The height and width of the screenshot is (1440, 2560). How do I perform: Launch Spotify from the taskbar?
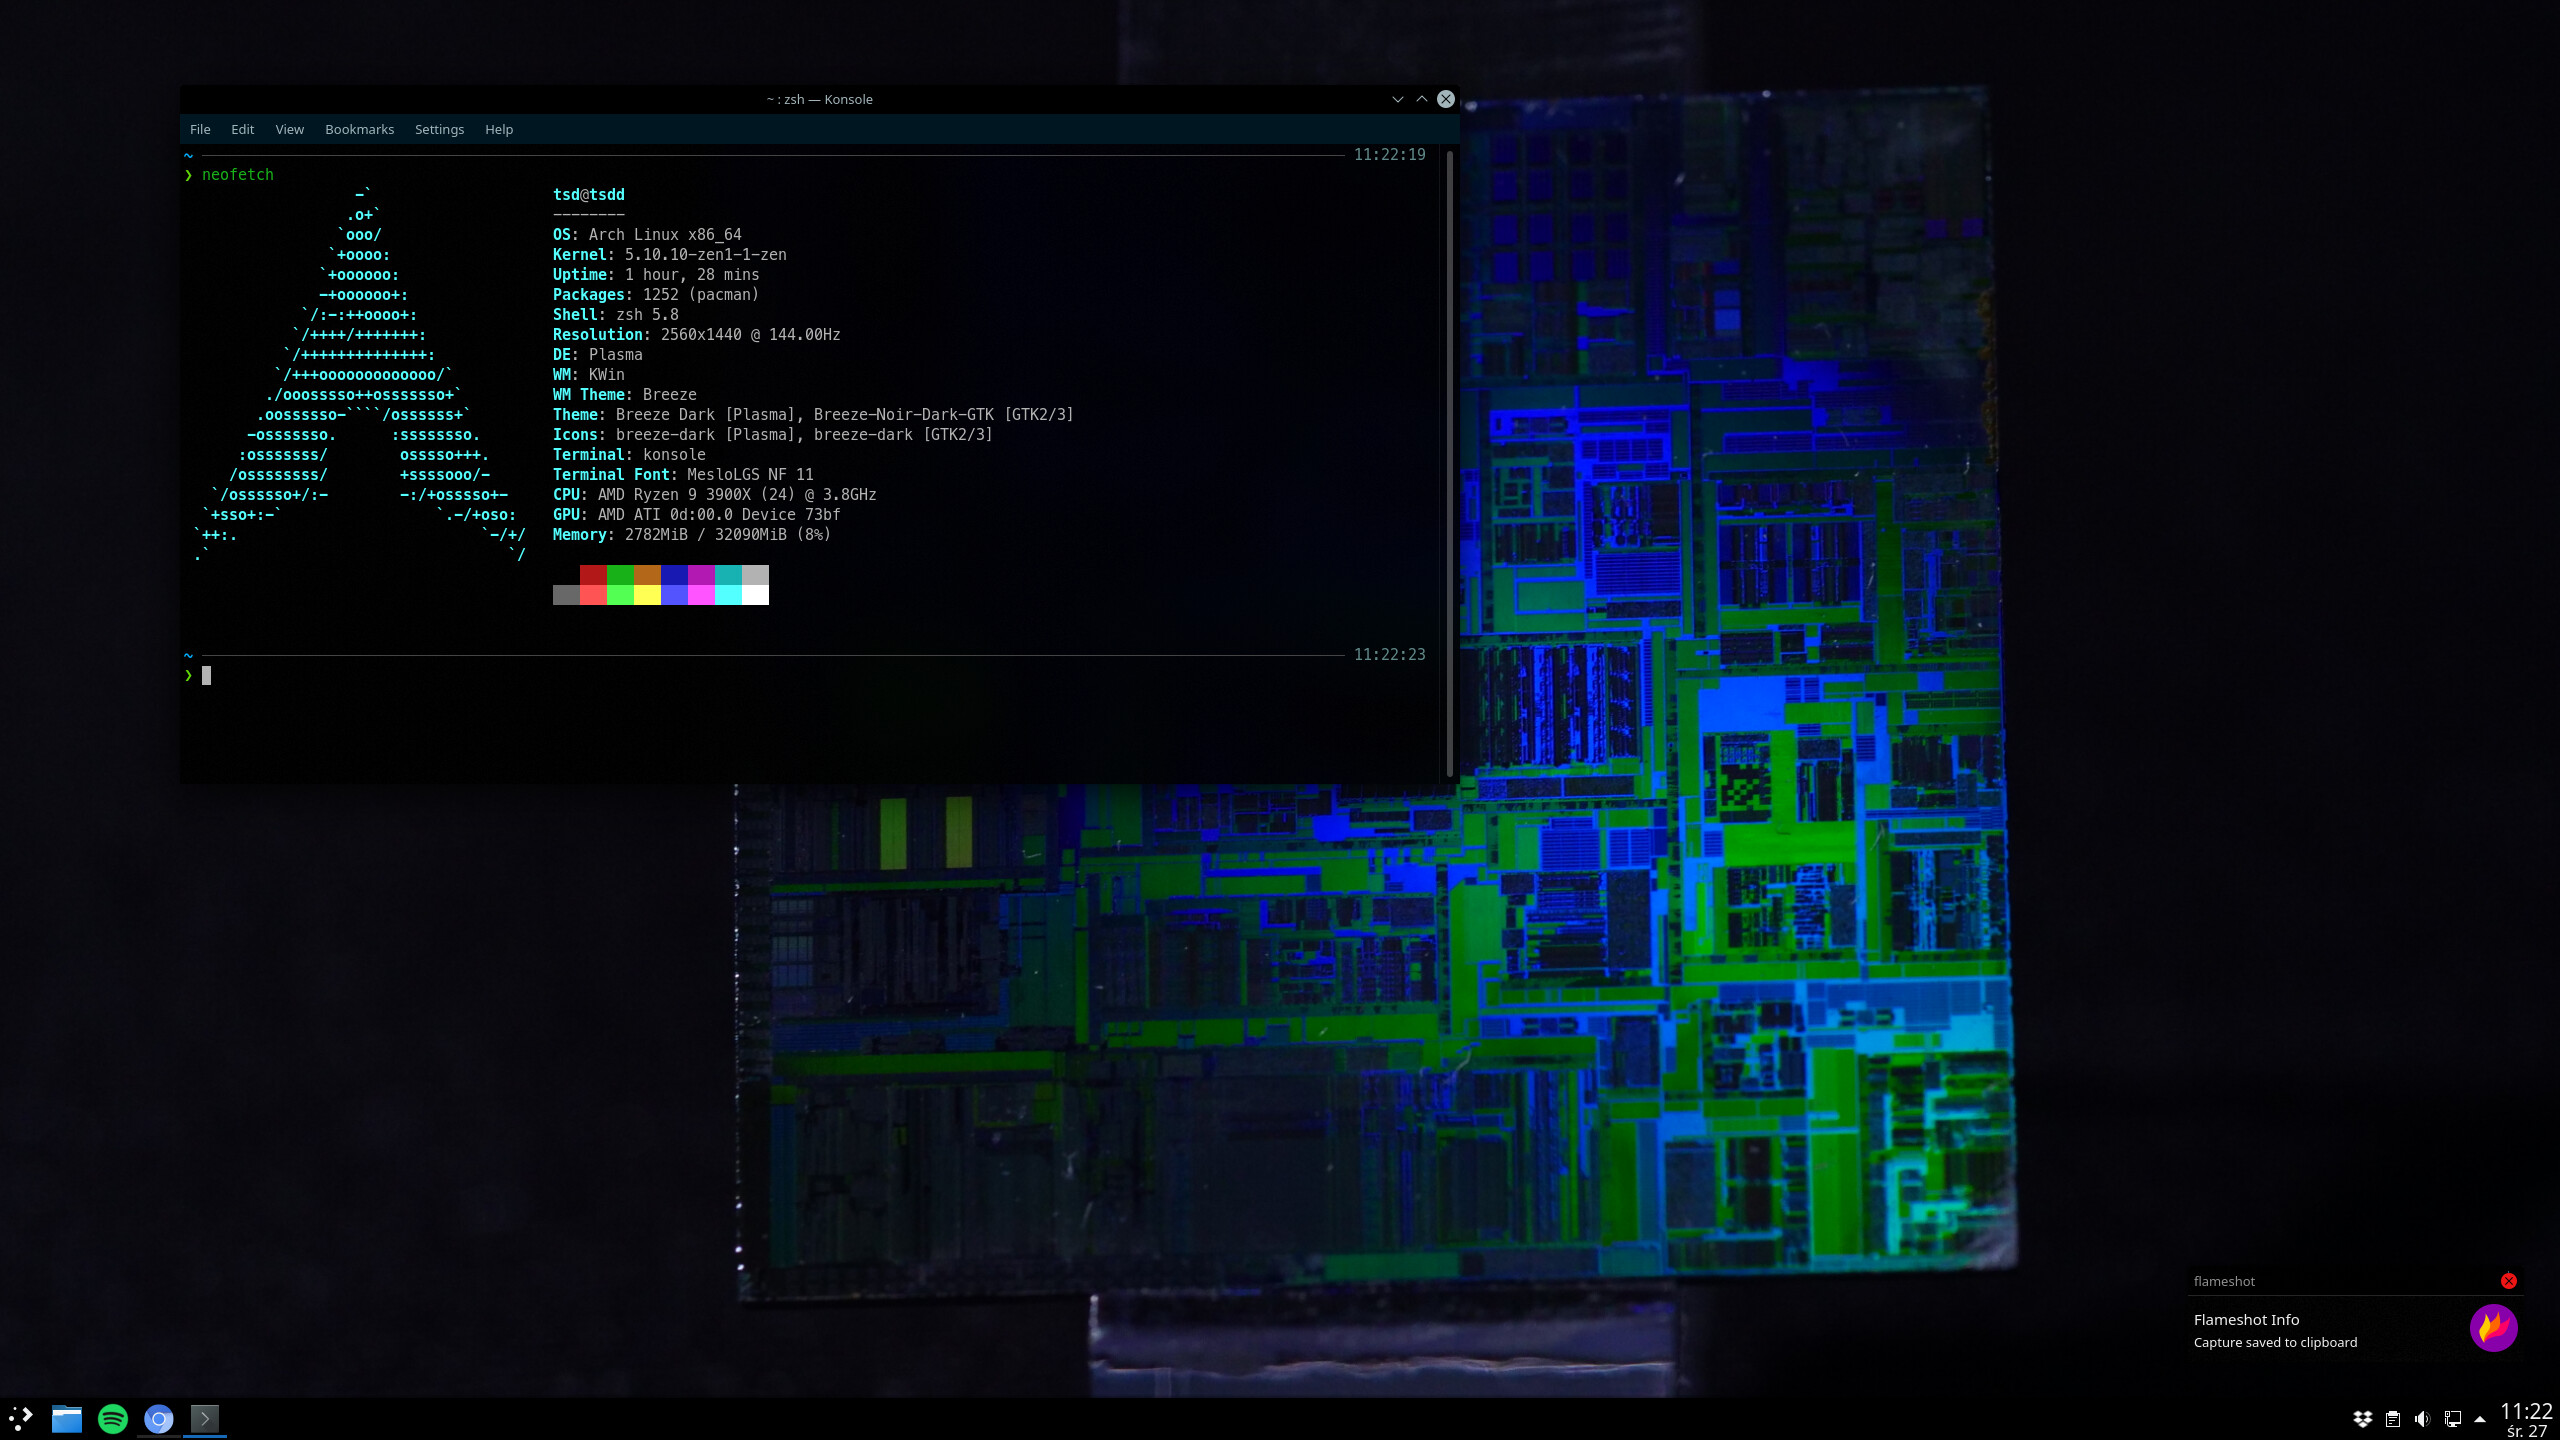[x=113, y=1418]
